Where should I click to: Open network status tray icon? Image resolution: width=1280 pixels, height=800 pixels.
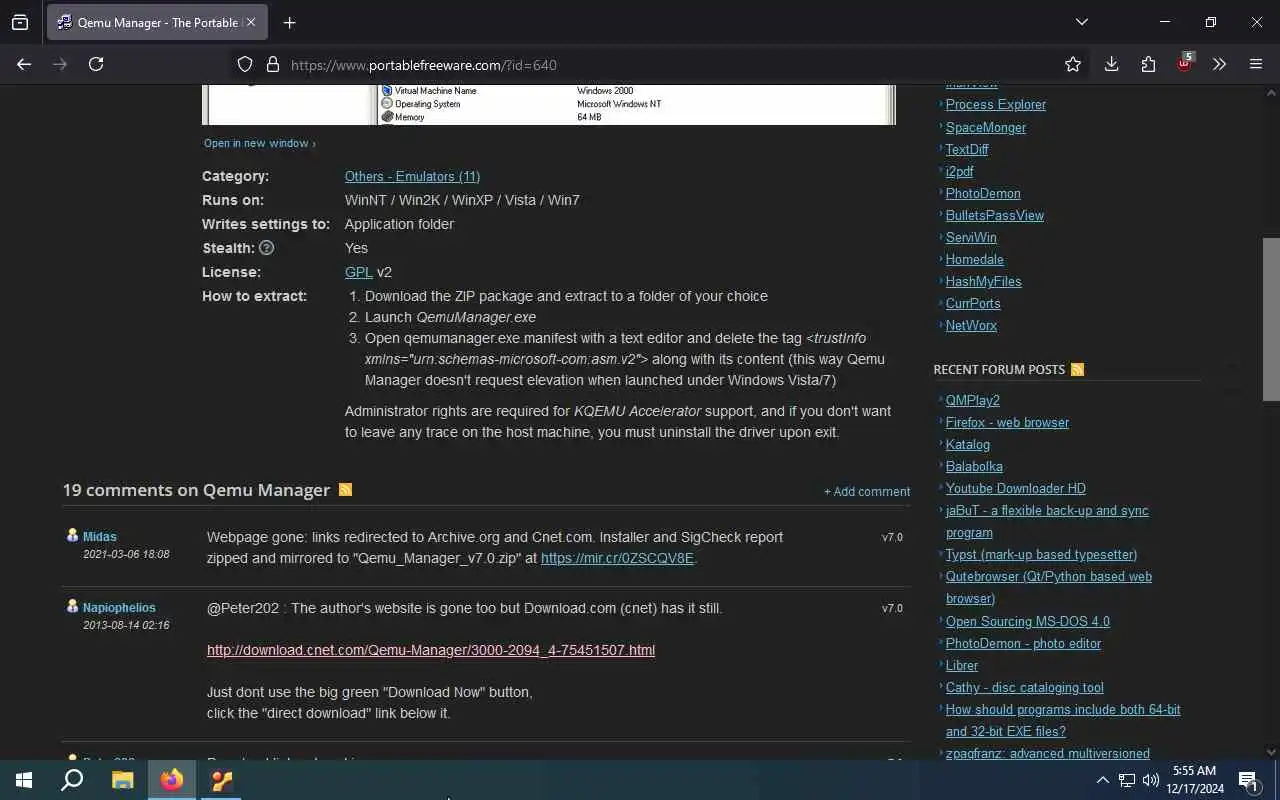coord(1127,780)
